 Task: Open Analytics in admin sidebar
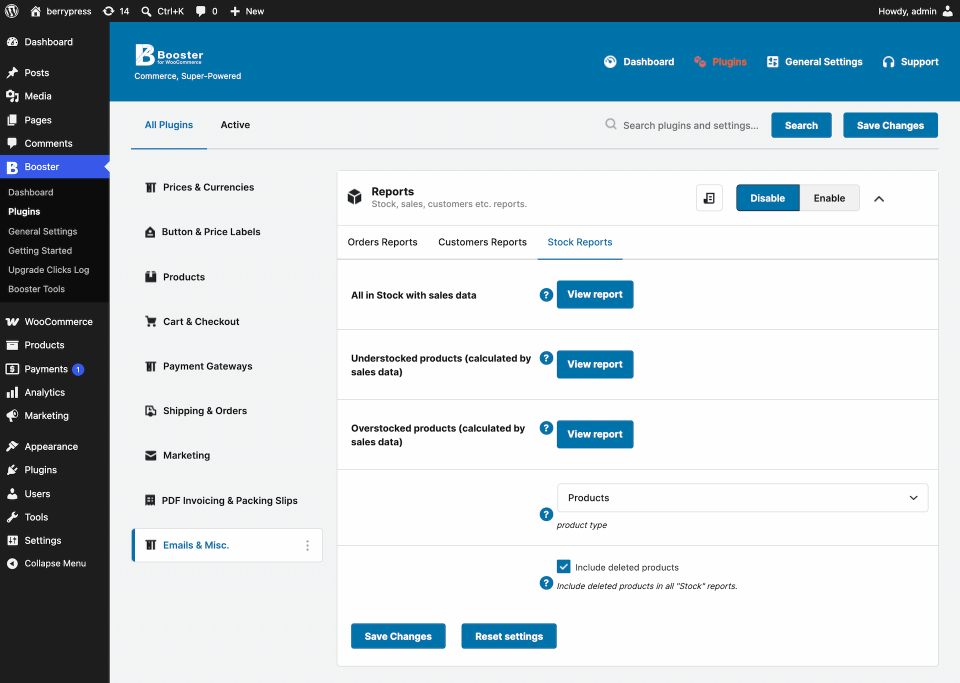(x=54, y=392)
